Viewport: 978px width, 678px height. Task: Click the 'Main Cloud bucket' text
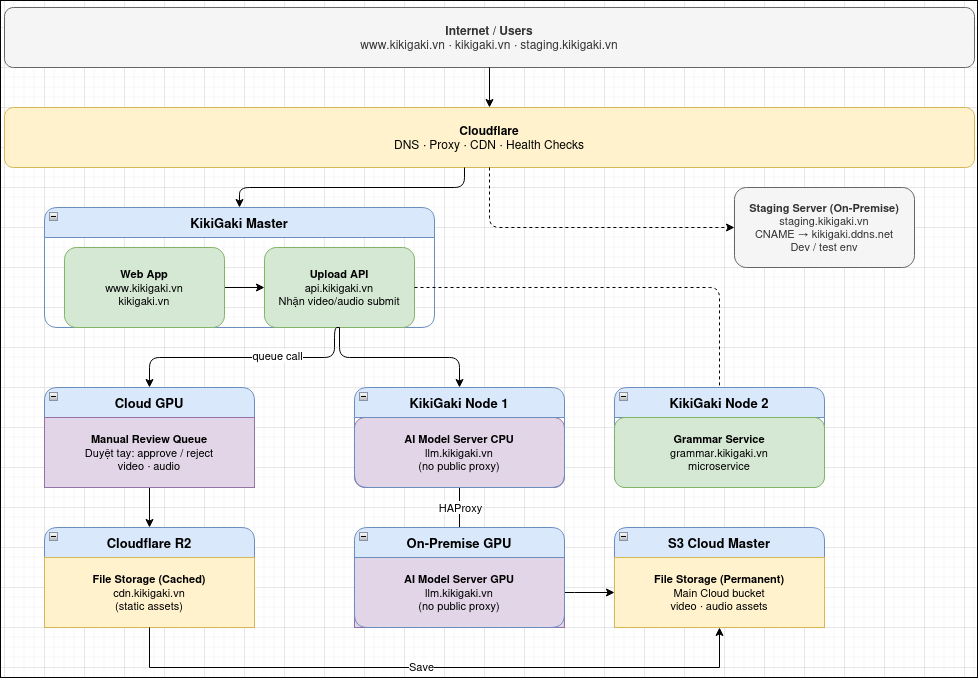719,593
